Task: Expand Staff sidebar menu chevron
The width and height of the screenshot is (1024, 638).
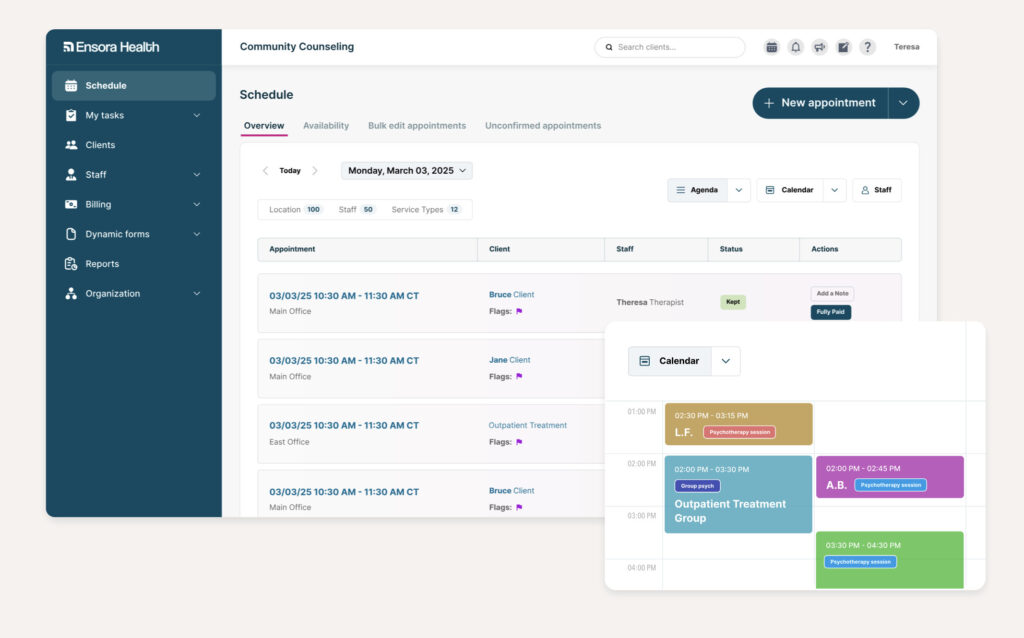Action: pyautogui.click(x=197, y=174)
